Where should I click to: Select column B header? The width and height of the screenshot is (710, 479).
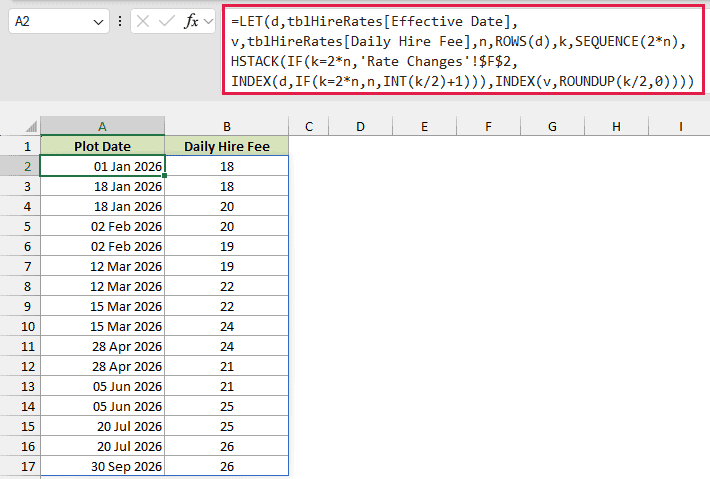pyautogui.click(x=226, y=126)
